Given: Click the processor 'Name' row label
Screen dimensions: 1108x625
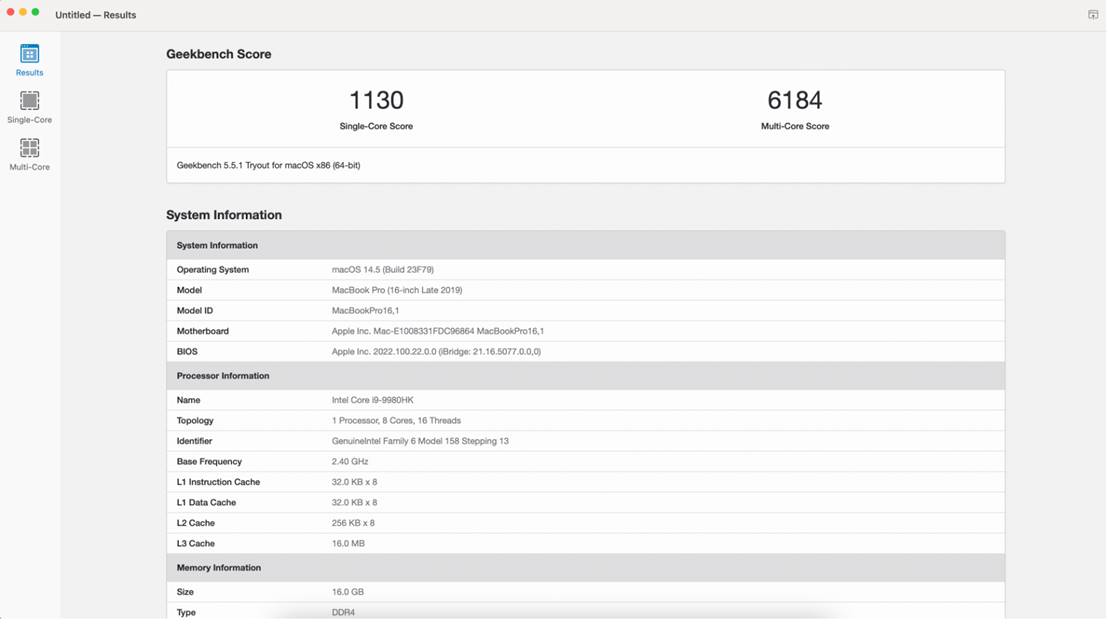Looking at the screenshot, I should 189,400.
